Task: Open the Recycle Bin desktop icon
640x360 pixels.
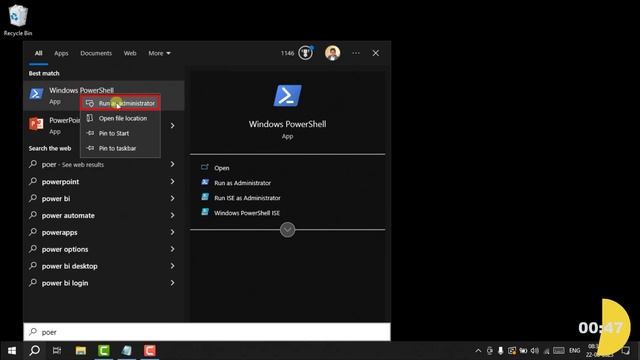Action: pyautogui.click(x=18, y=20)
